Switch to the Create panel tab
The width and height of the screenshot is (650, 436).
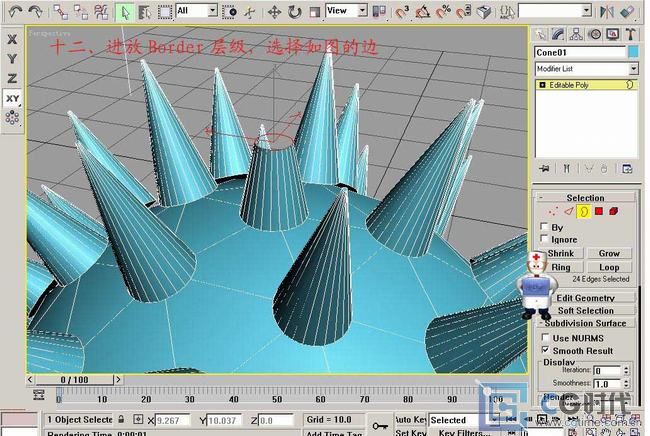(540, 34)
